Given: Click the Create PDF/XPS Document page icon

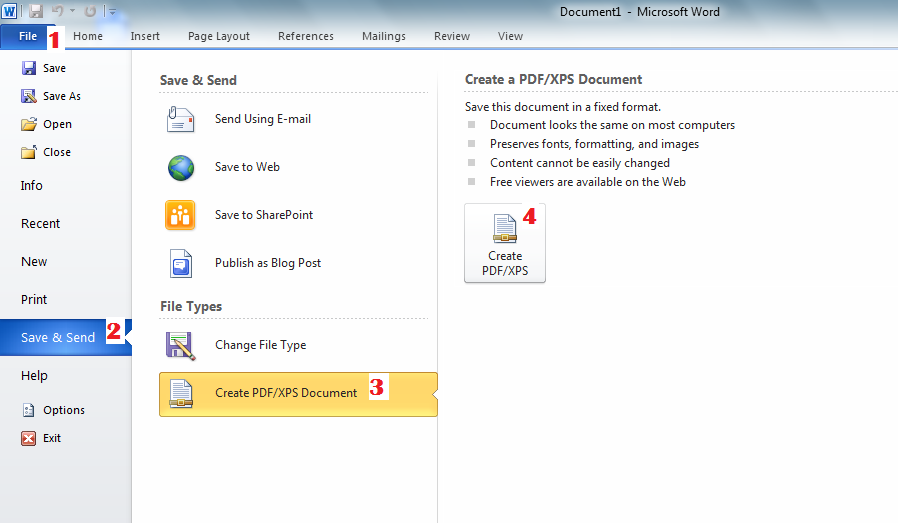Looking at the screenshot, I should [x=182, y=394].
